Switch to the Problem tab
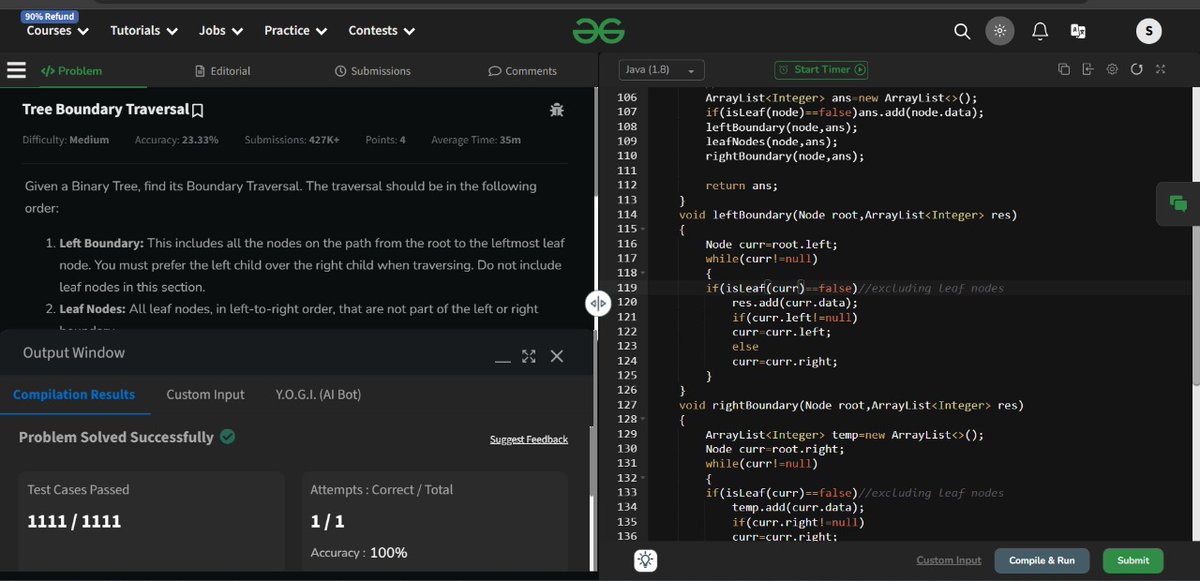This screenshot has height=581, width=1200. coord(72,71)
